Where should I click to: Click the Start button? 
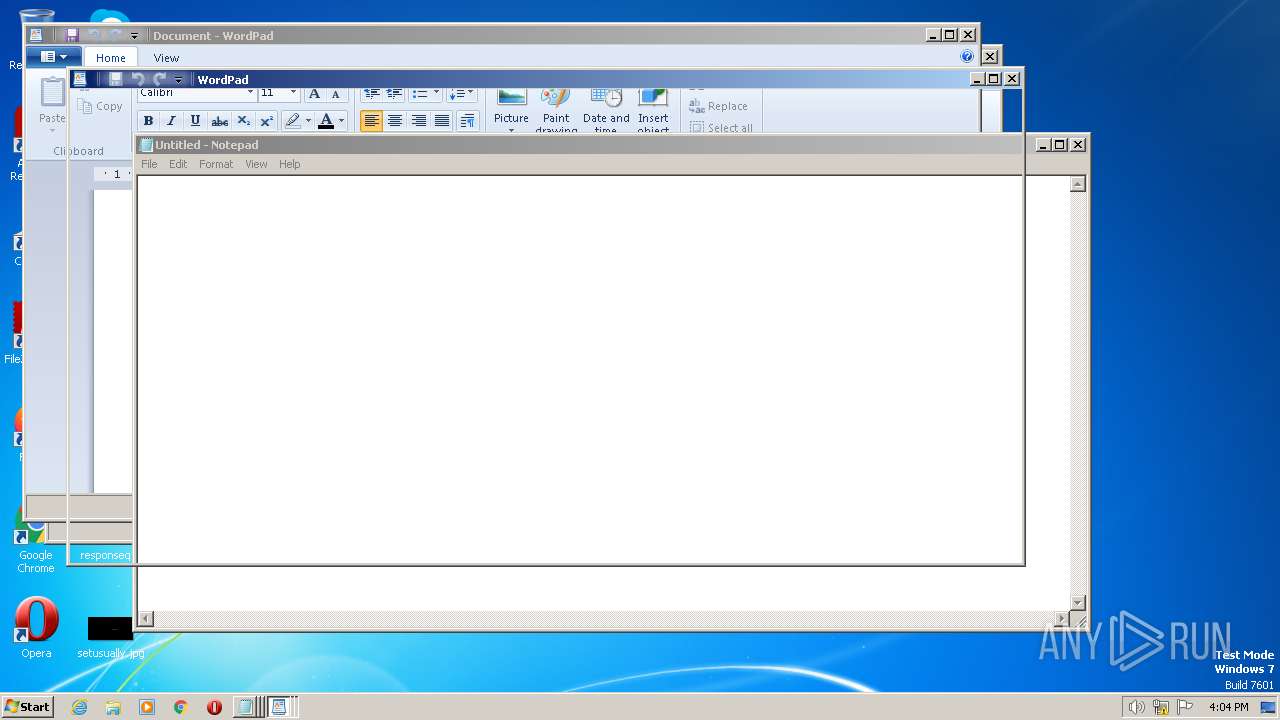point(27,707)
